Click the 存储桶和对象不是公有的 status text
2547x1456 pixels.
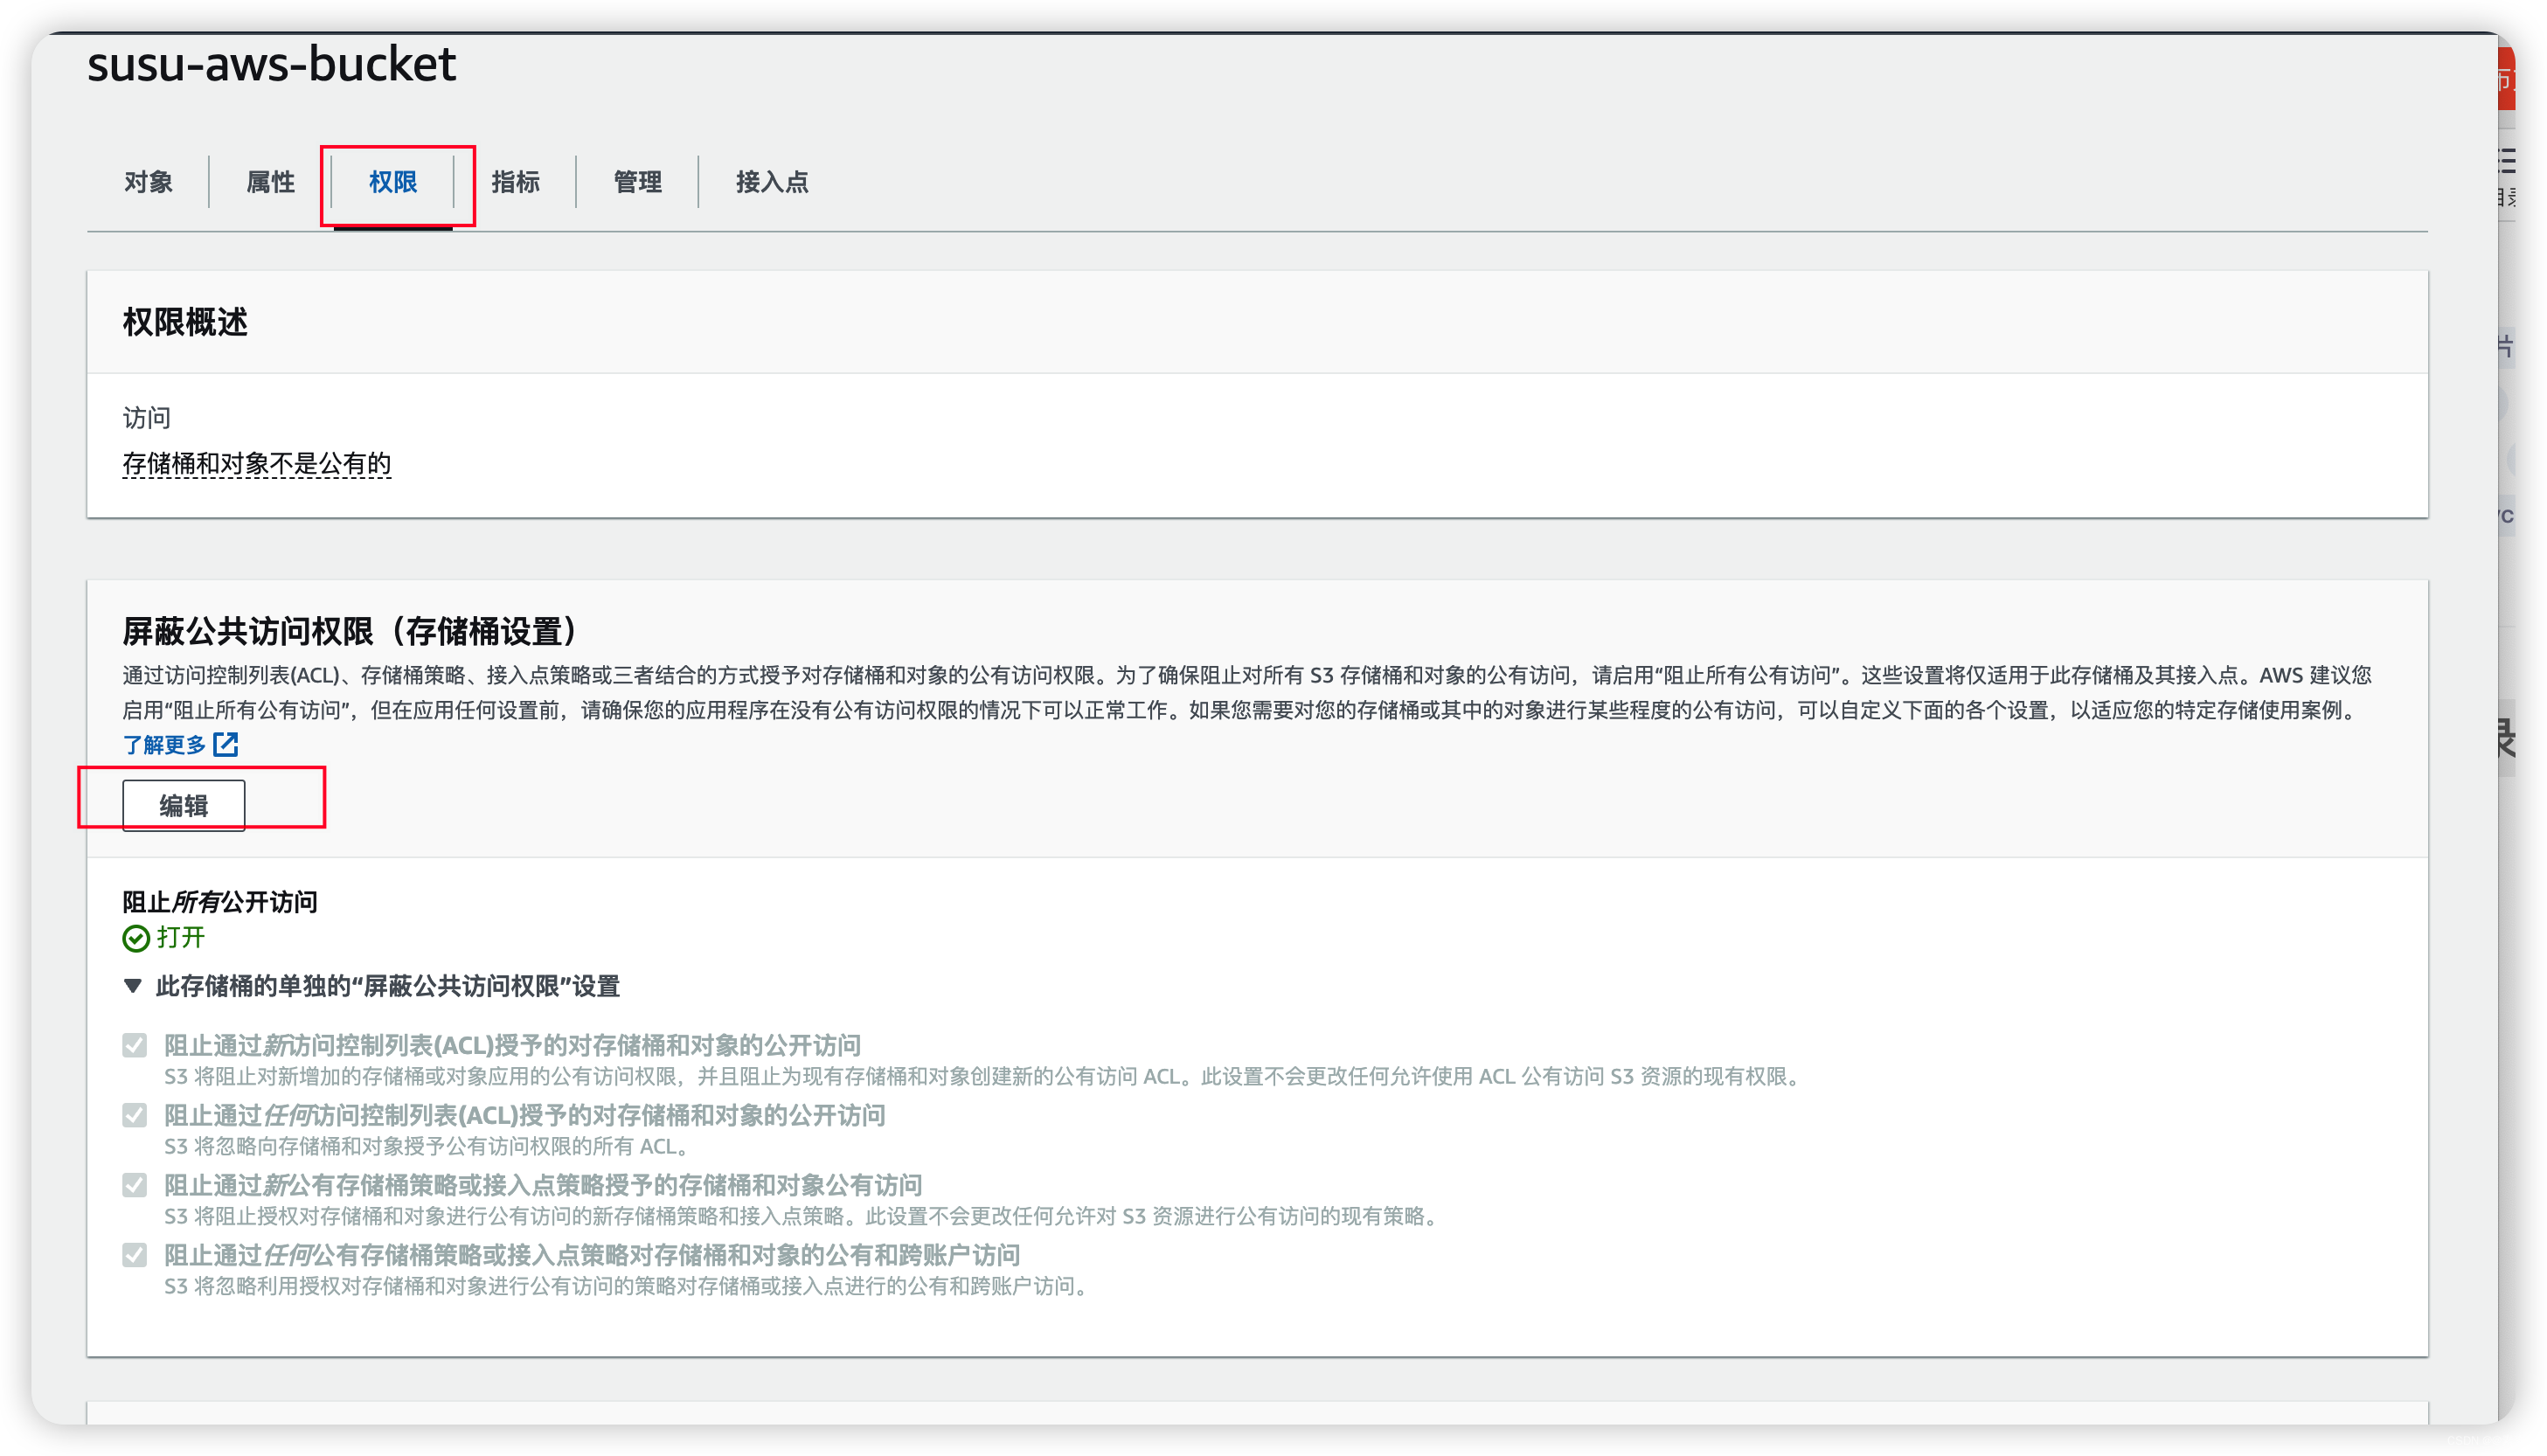(x=257, y=464)
